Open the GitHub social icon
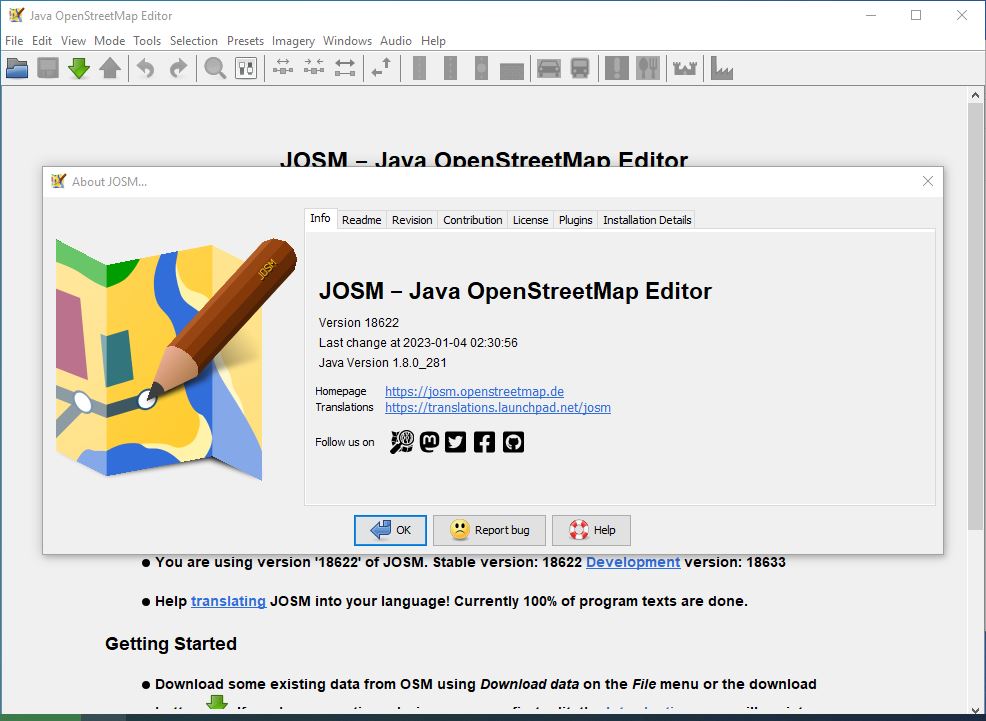This screenshot has height=721, width=986. point(513,442)
